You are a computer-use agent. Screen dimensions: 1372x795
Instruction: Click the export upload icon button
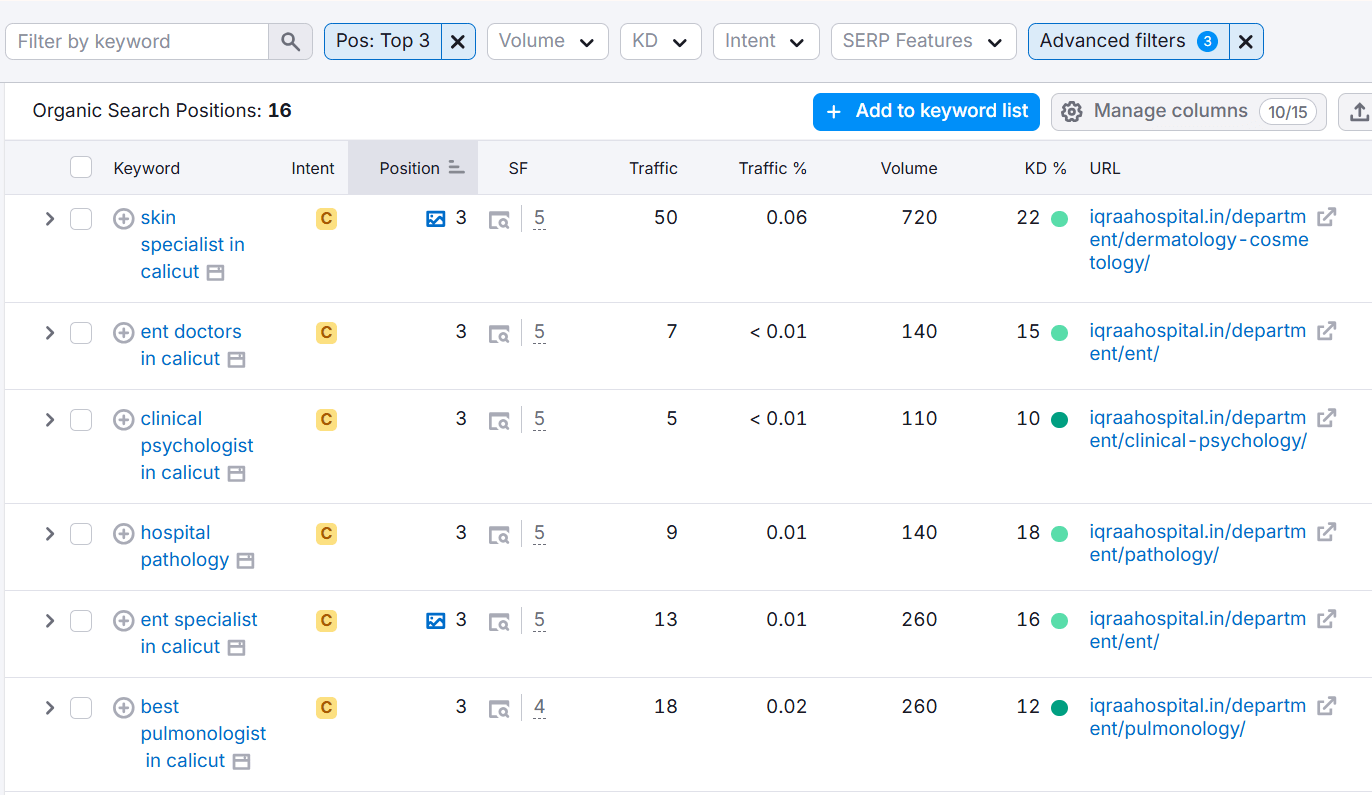coord(1358,112)
